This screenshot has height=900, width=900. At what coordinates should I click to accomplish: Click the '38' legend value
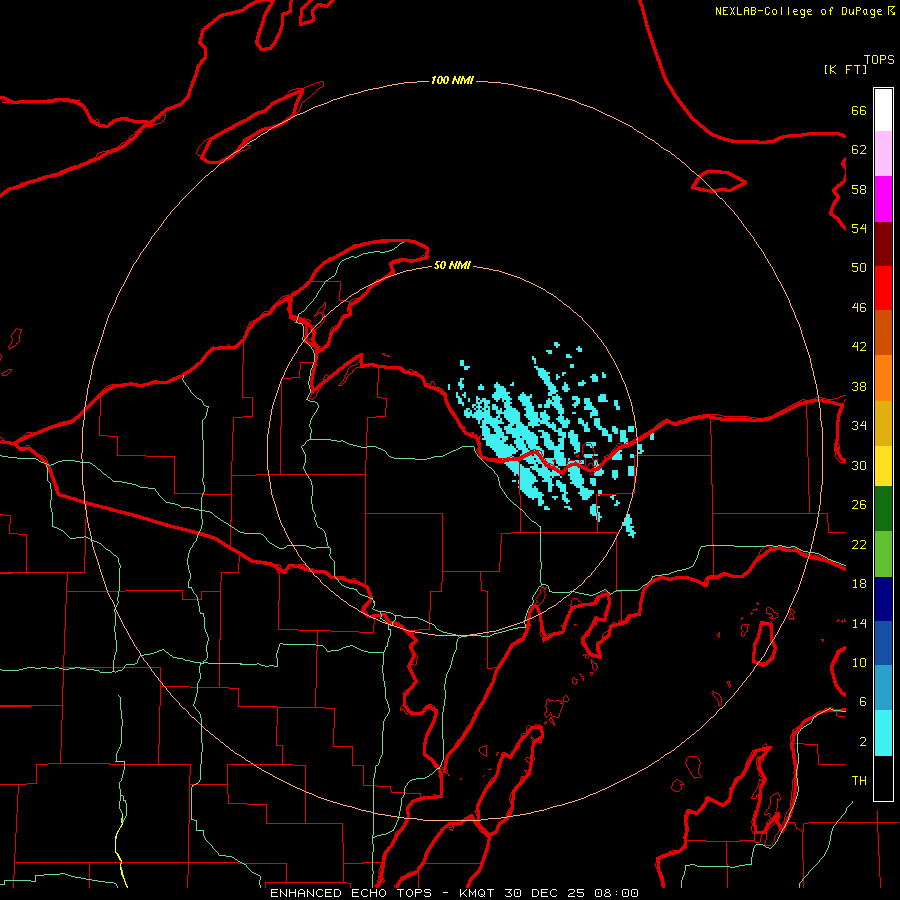point(859,386)
